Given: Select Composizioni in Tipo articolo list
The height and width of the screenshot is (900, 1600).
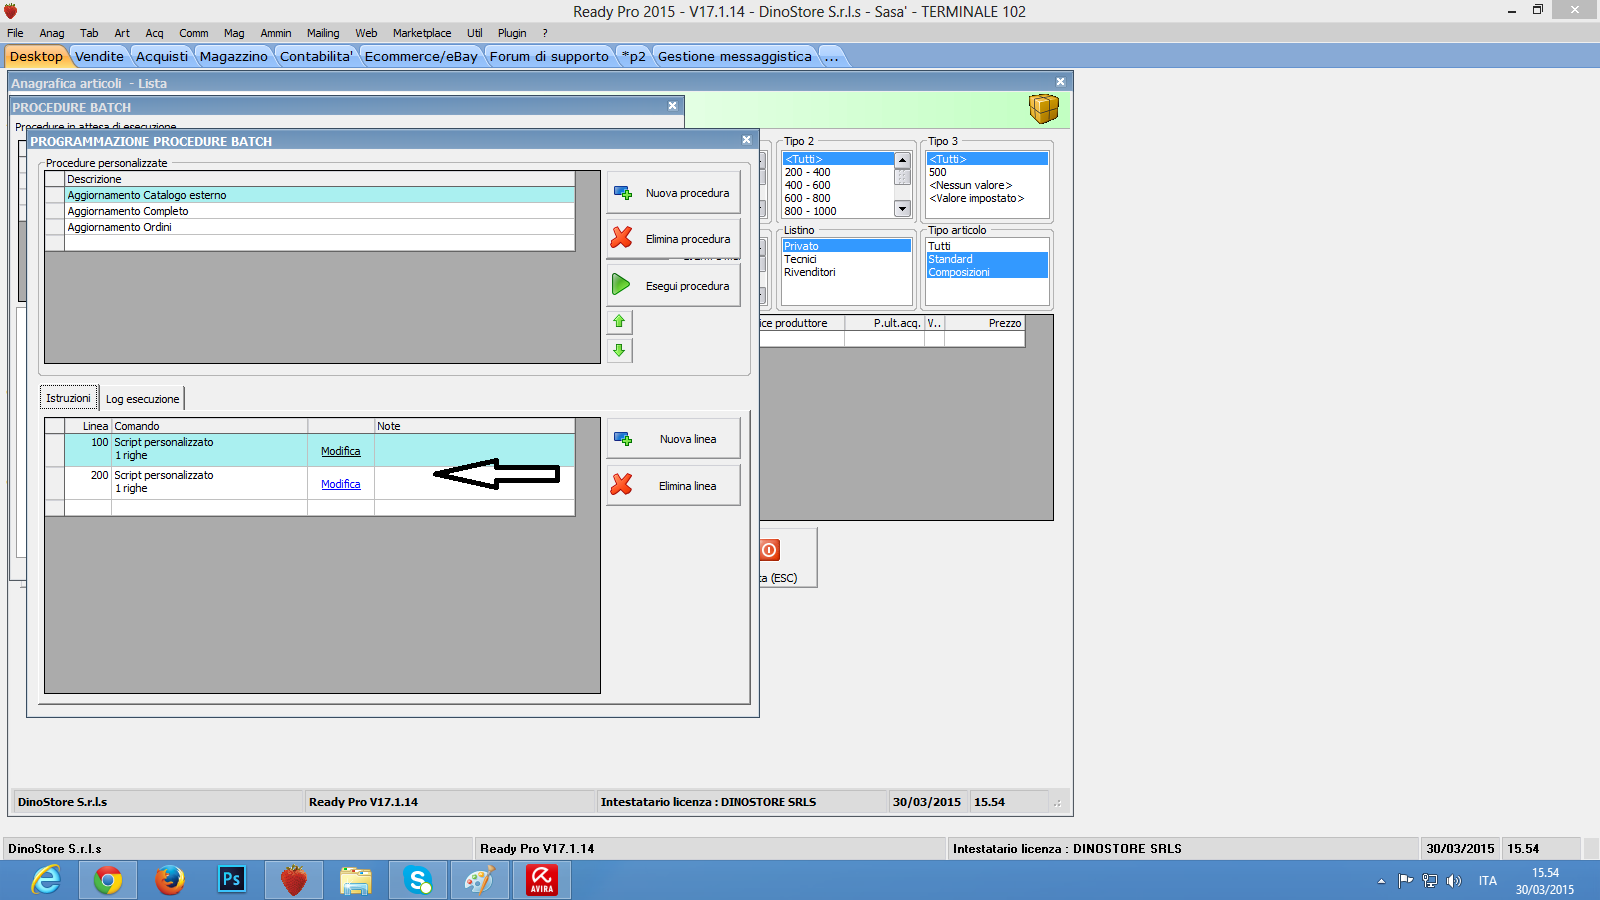Looking at the screenshot, I should 987,272.
